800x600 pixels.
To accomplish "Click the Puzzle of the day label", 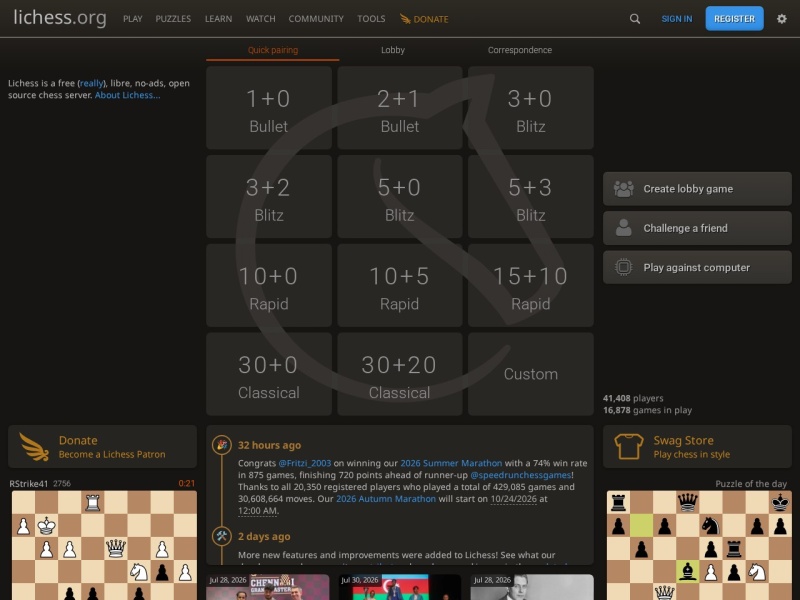I will tap(751, 483).
